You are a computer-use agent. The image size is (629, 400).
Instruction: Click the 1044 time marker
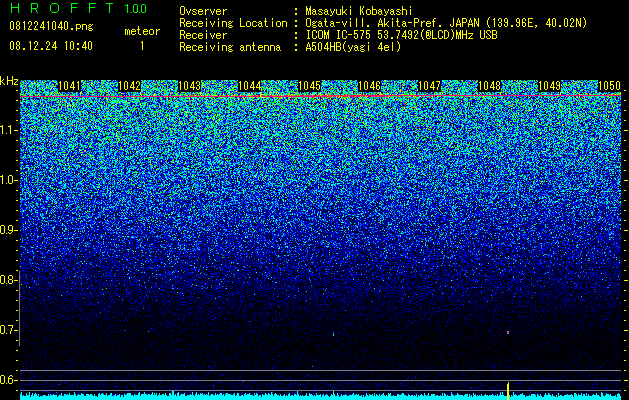[250, 86]
